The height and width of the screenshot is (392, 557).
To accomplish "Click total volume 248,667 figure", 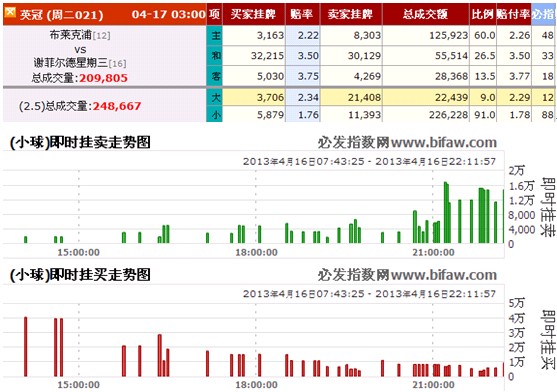I will [117, 106].
